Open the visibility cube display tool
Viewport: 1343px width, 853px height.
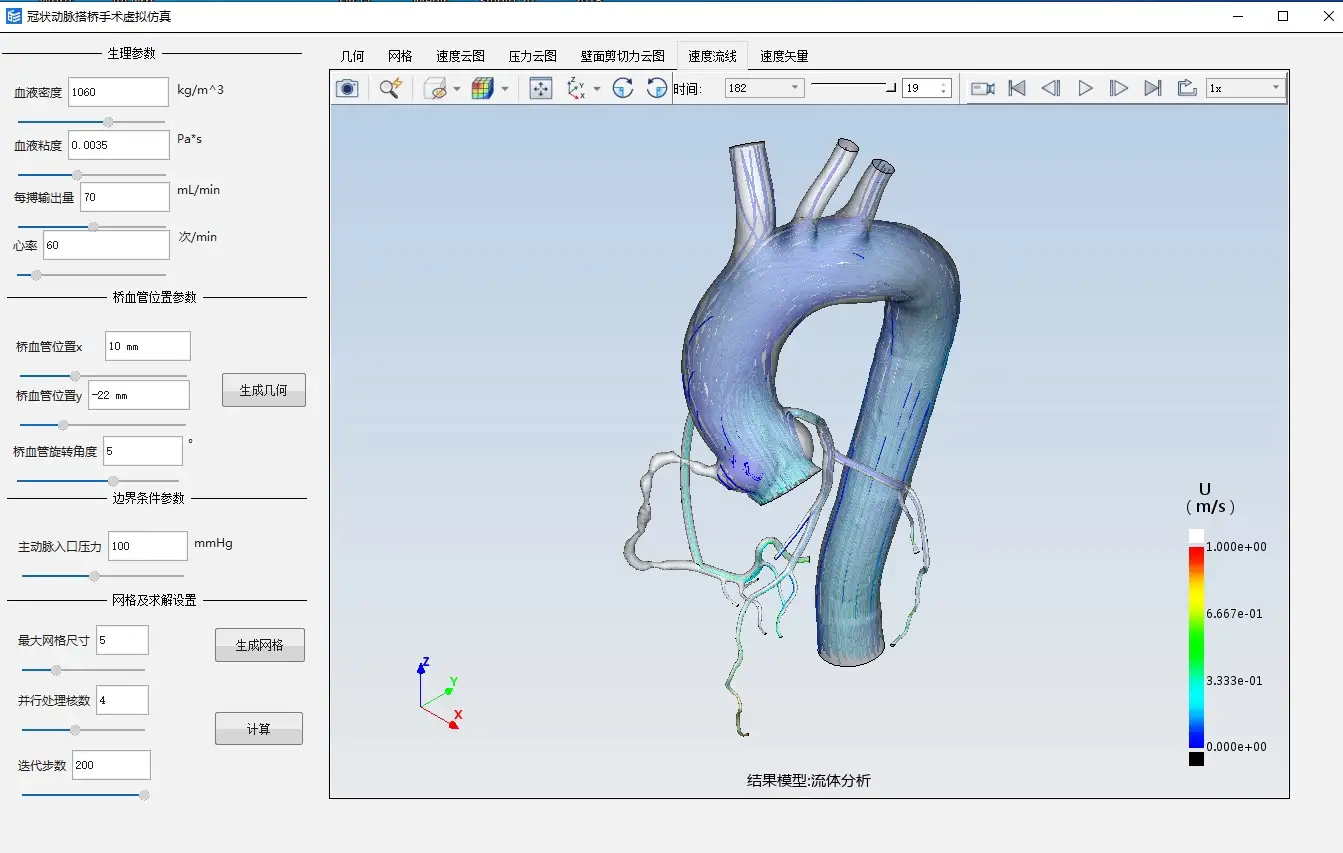click(435, 89)
